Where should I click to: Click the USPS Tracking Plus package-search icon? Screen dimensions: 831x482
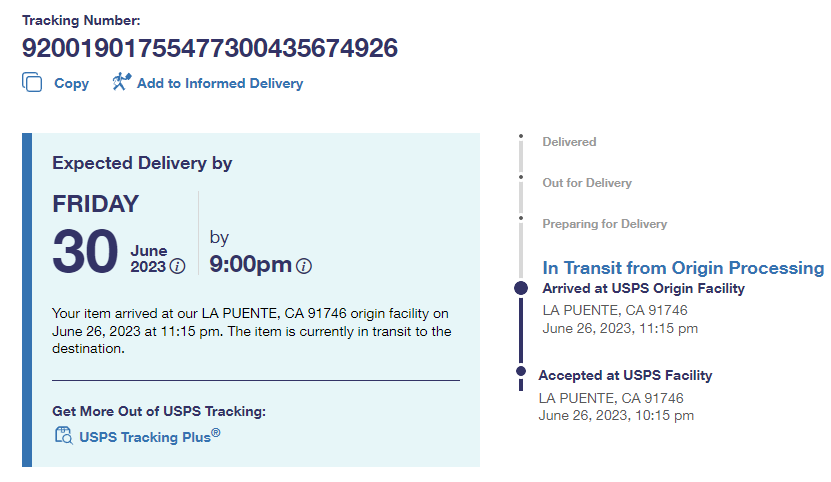62,435
